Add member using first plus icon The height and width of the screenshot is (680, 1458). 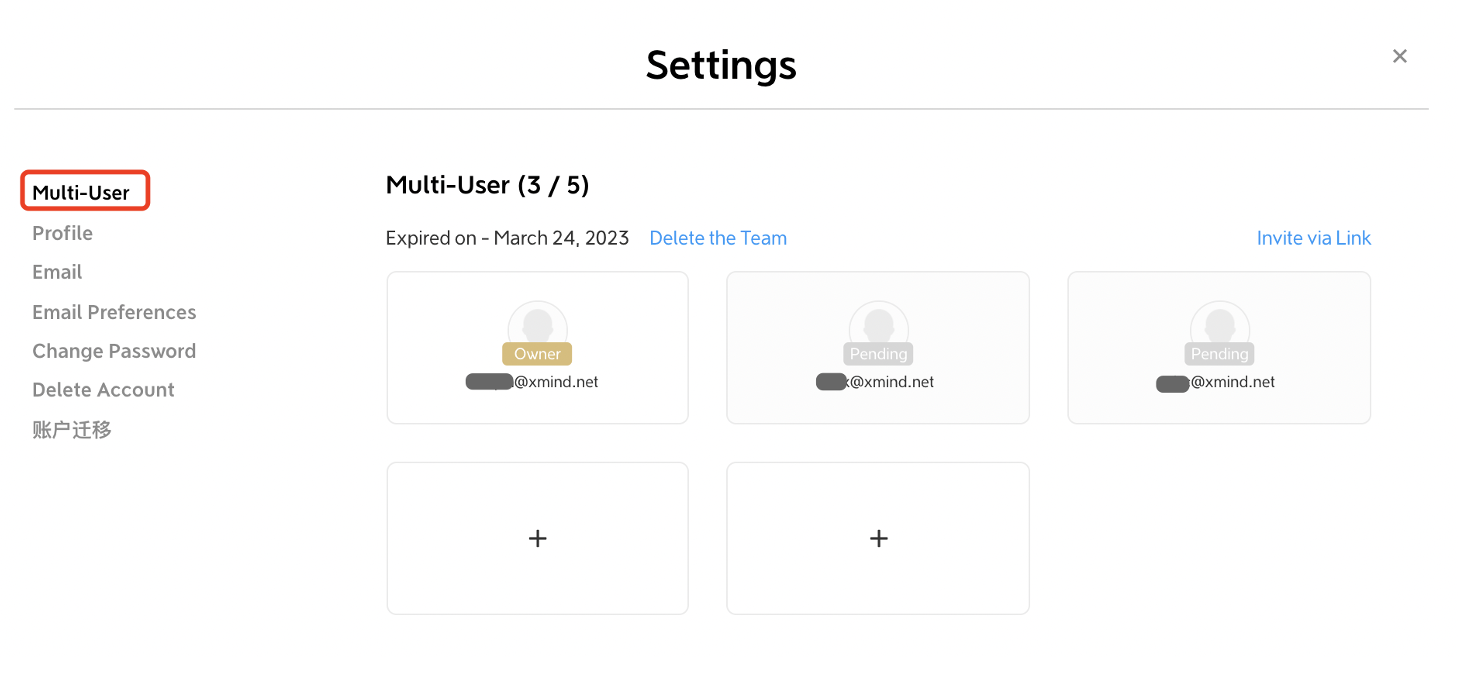tap(538, 538)
